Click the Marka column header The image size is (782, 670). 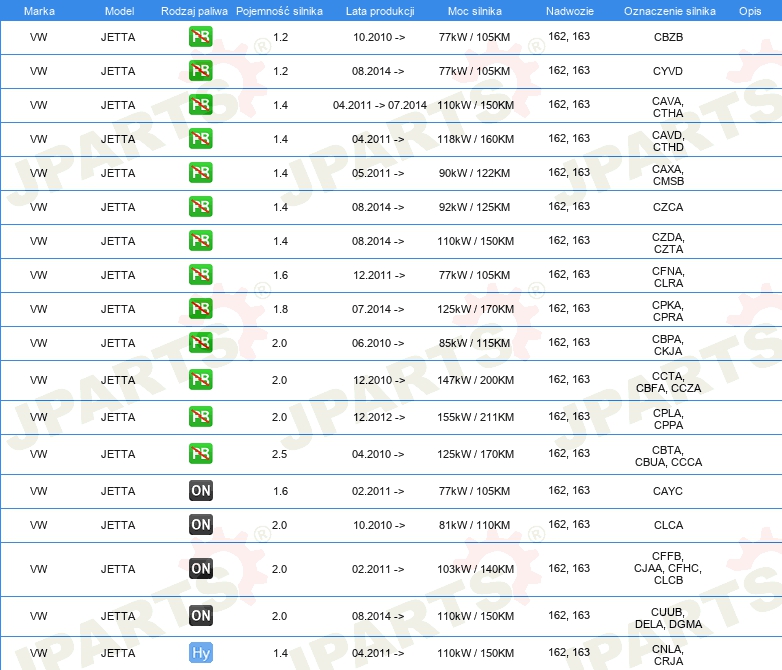tap(39, 11)
